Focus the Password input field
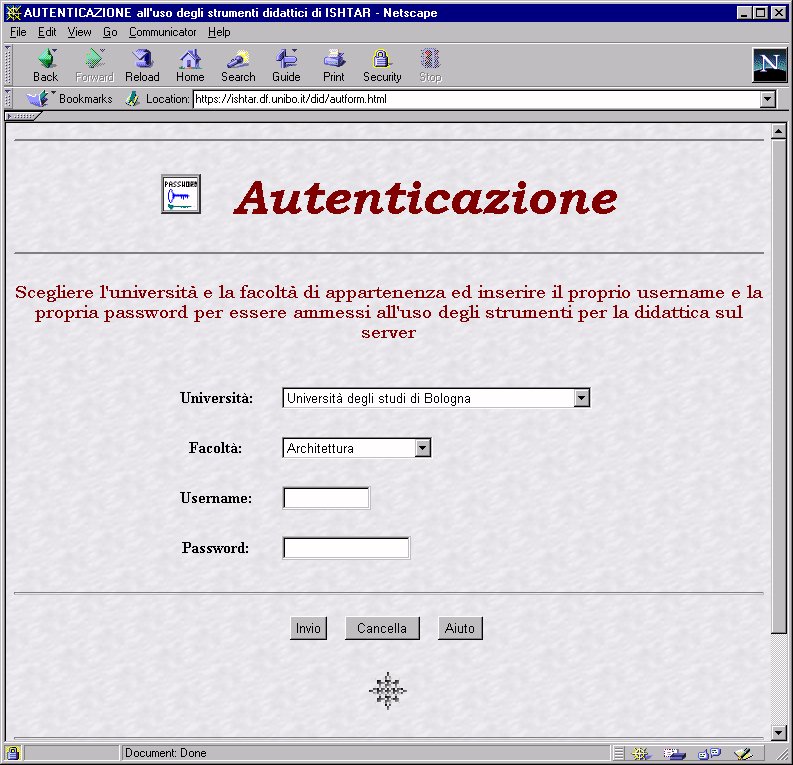793x765 pixels. (x=346, y=548)
